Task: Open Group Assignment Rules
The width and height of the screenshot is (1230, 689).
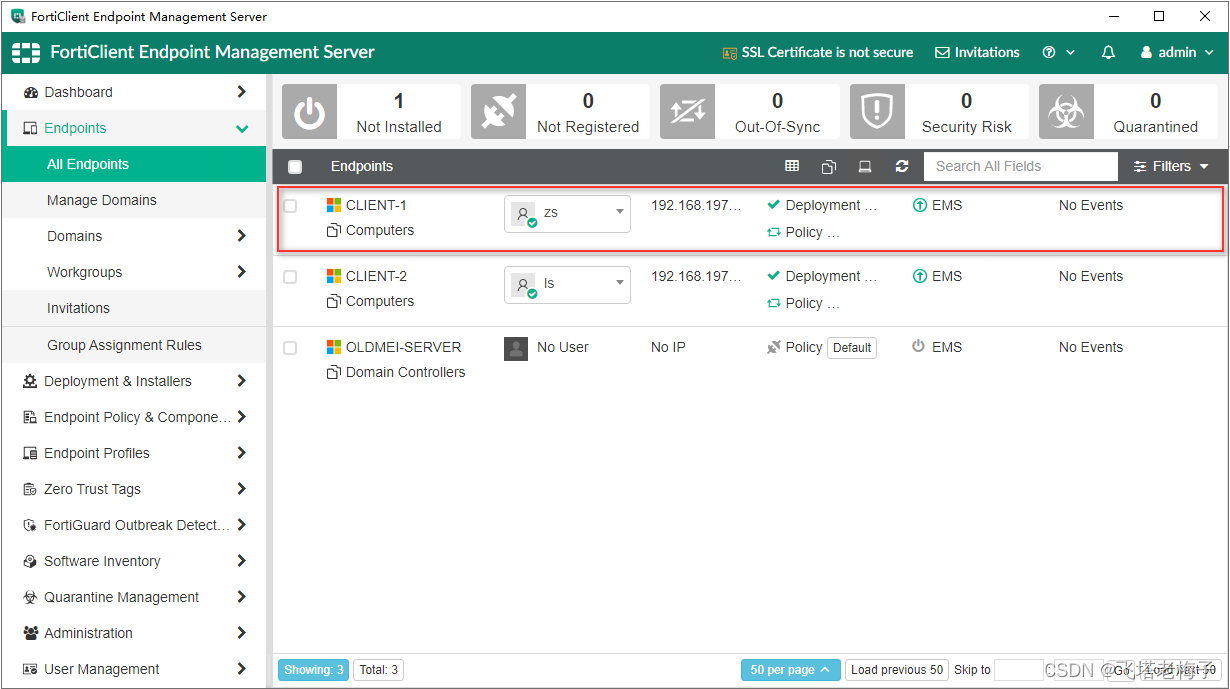Action: pyautogui.click(x=134, y=345)
